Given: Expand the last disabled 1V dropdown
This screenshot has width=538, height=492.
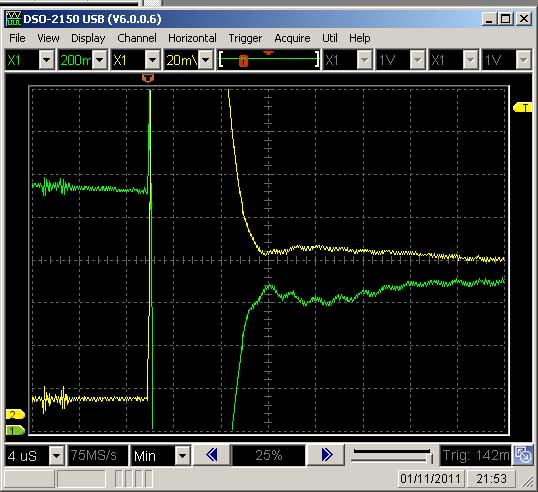Looking at the screenshot, I should (x=524, y=60).
